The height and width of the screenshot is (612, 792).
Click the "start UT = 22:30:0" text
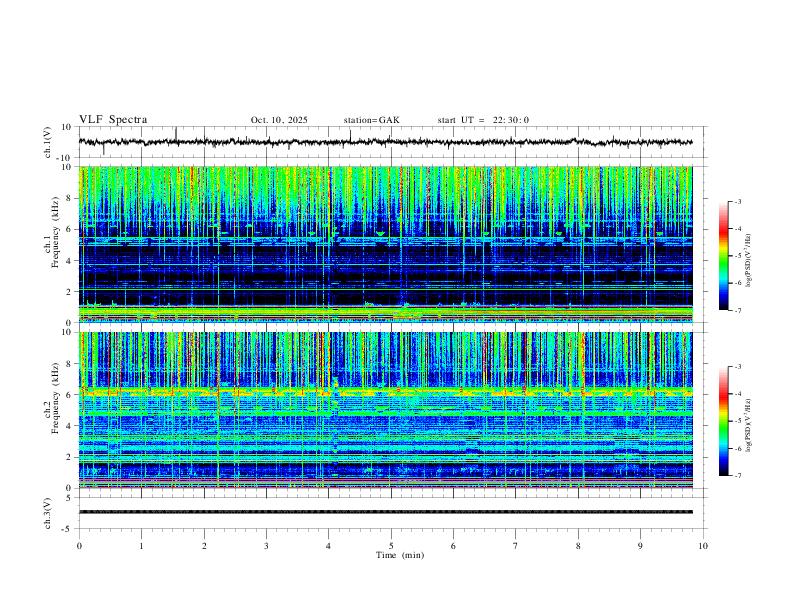click(483, 120)
